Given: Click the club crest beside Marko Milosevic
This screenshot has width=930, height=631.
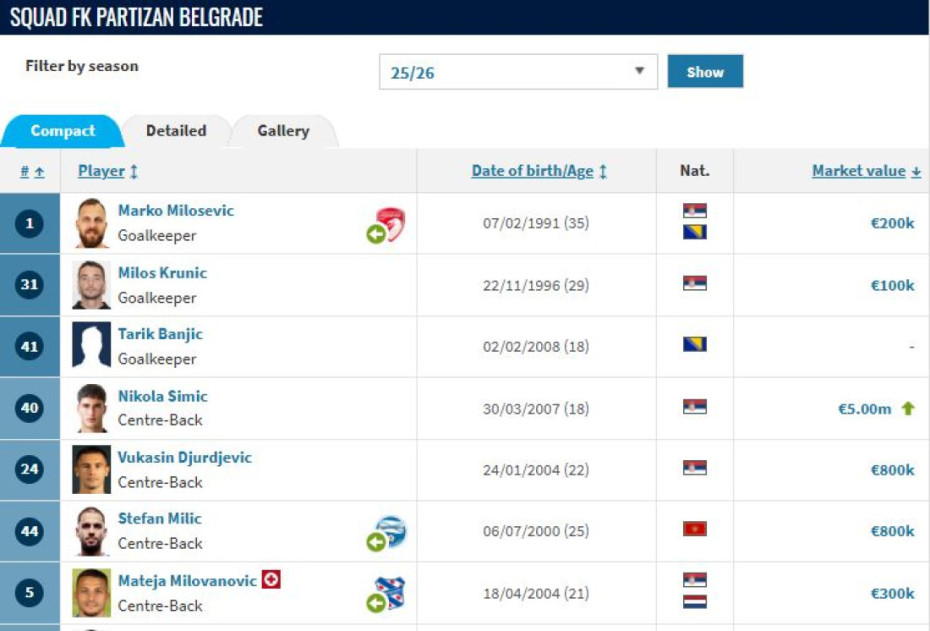Looking at the screenshot, I should click(388, 224).
